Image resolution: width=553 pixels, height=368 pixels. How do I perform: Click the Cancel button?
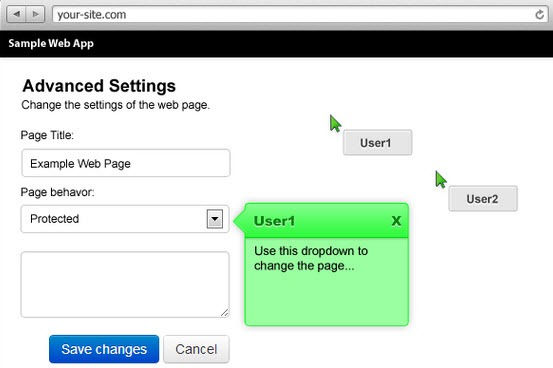[x=196, y=349]
